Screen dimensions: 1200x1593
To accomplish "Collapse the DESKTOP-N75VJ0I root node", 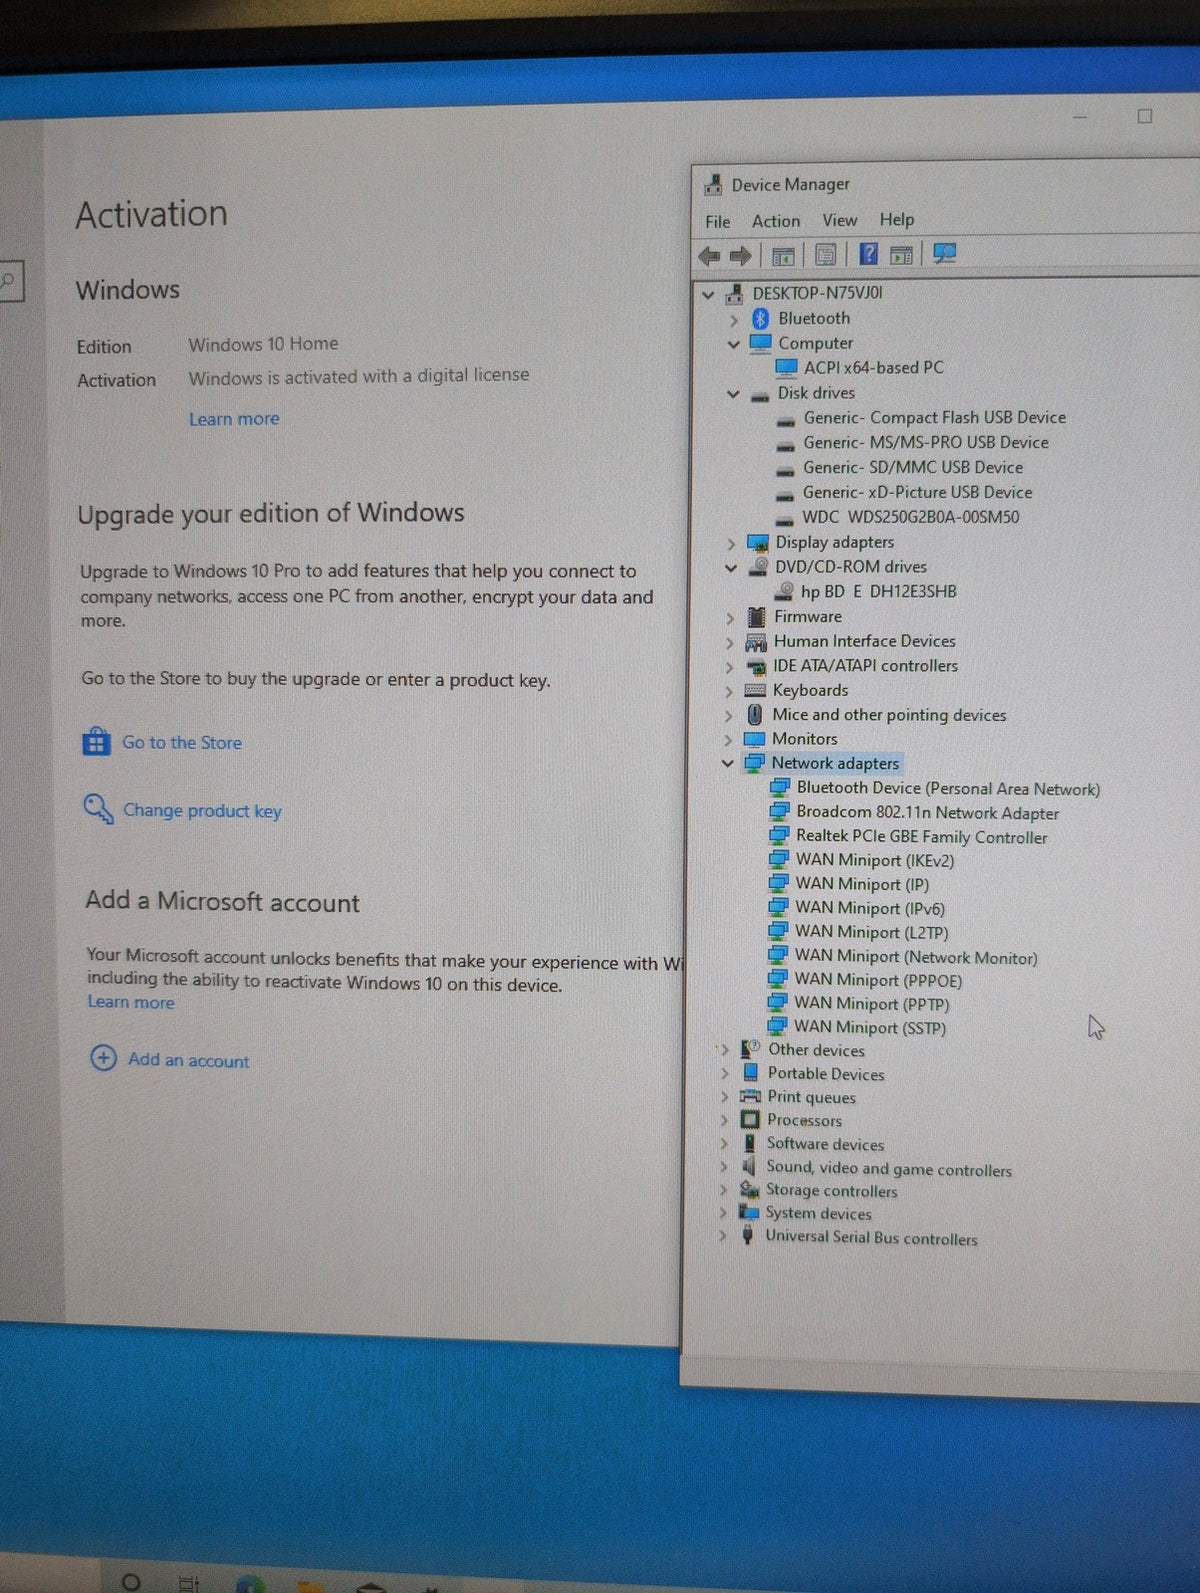I will pos(708,295).
